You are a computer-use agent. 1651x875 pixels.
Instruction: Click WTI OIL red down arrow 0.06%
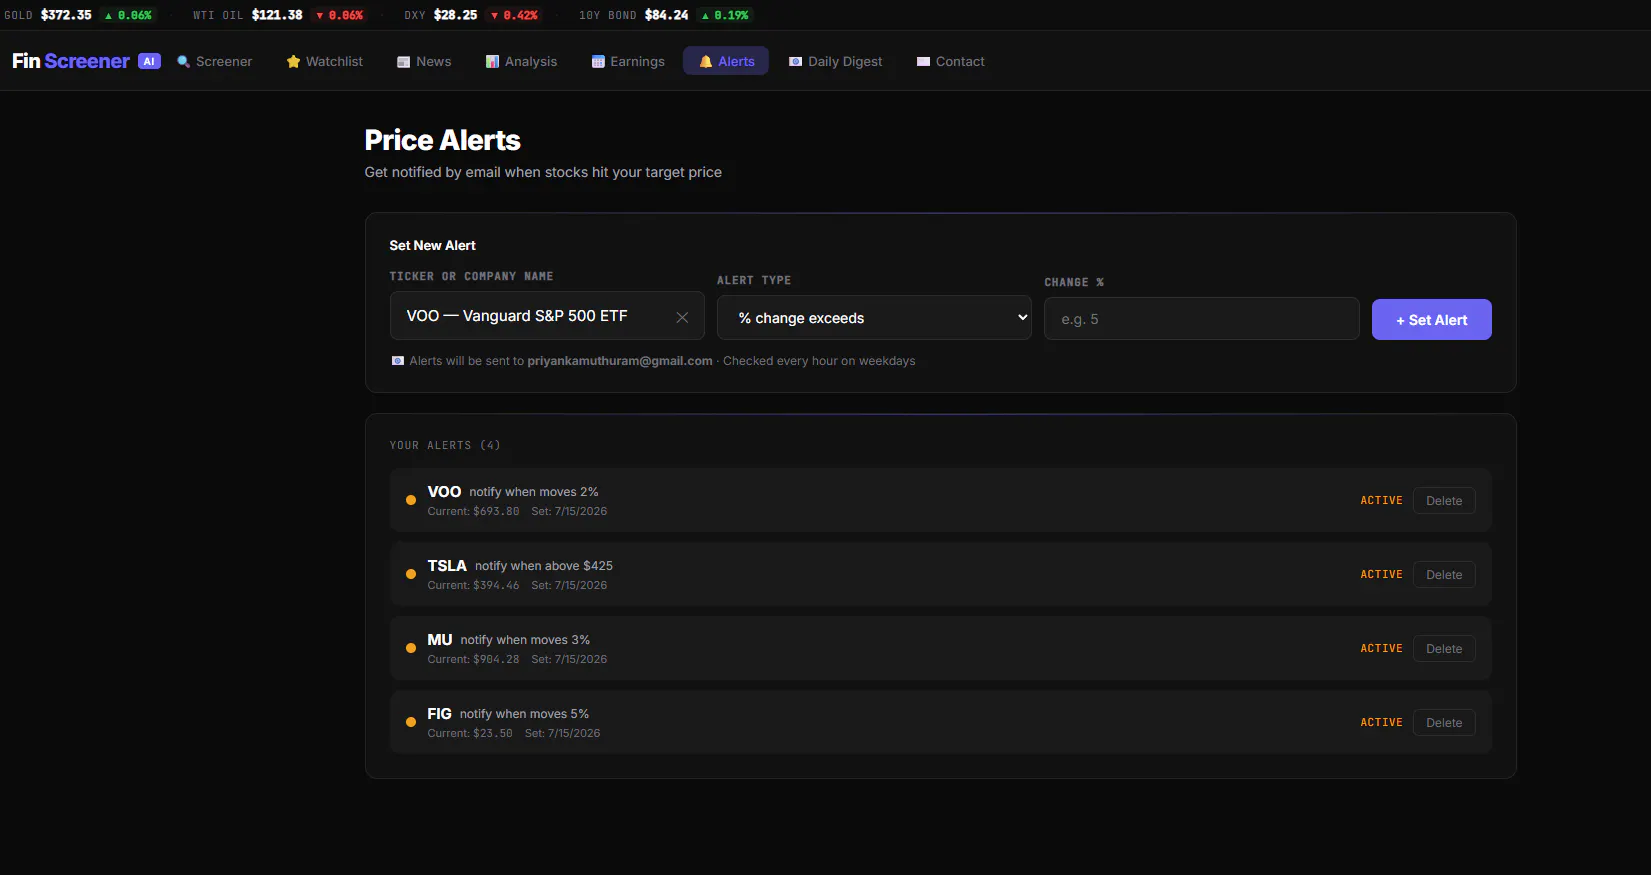(339, 15)
